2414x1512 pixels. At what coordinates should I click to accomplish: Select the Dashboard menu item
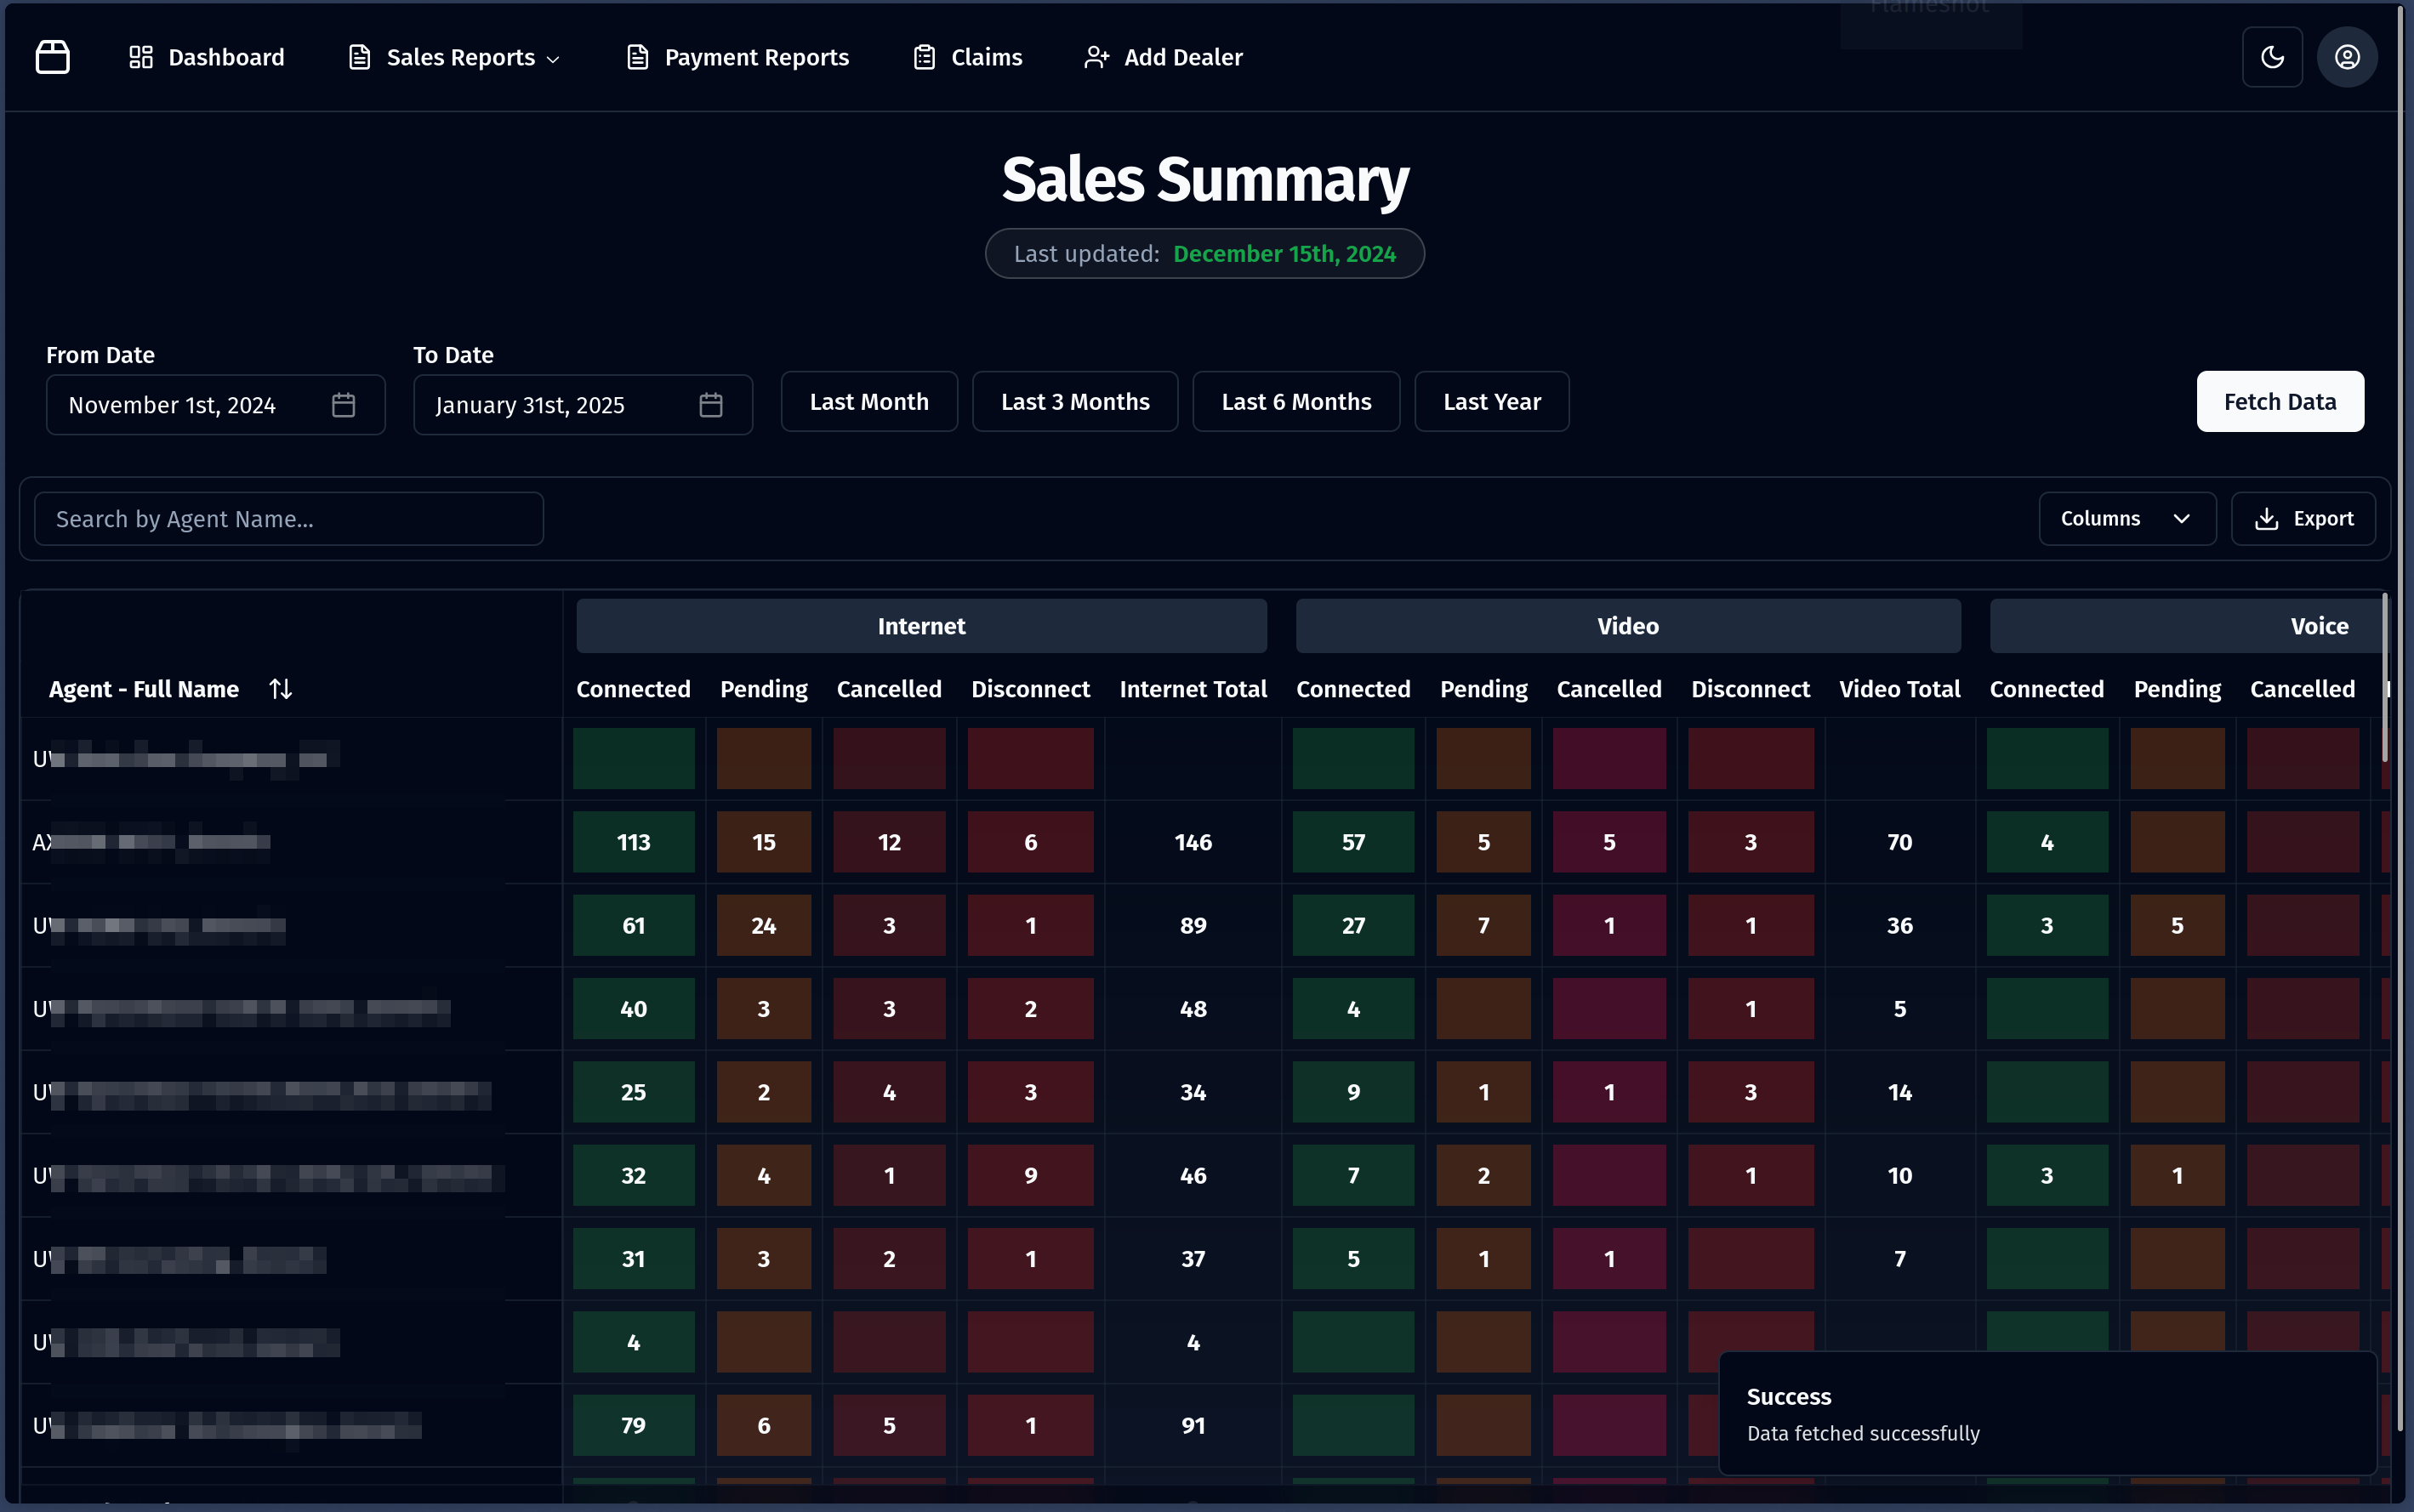pyautogui.click(x=207, y=56)
